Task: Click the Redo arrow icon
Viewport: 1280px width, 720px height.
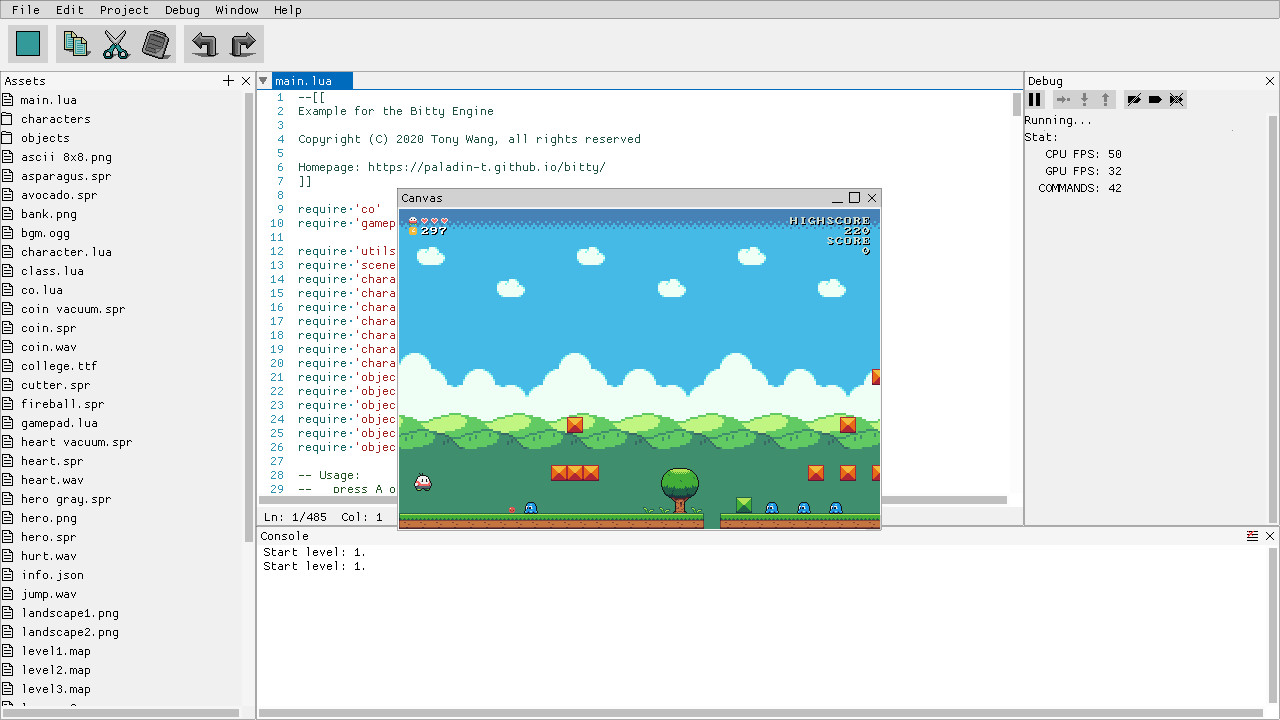Action: (x=242, y=43)
